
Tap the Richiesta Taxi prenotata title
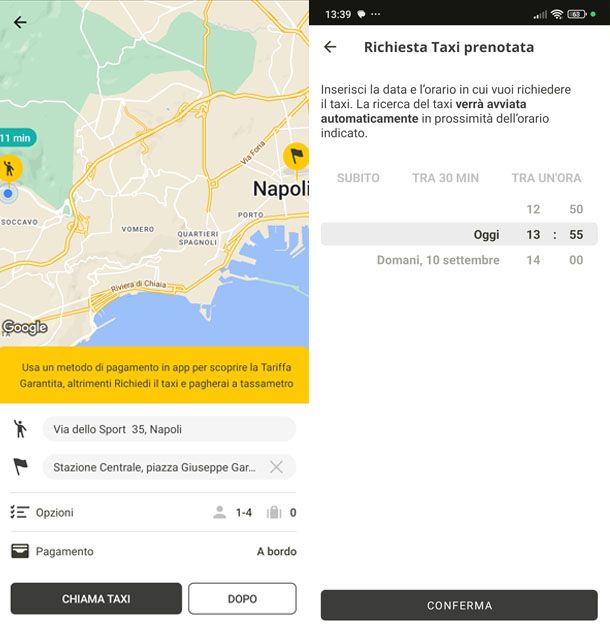[449, 47]
